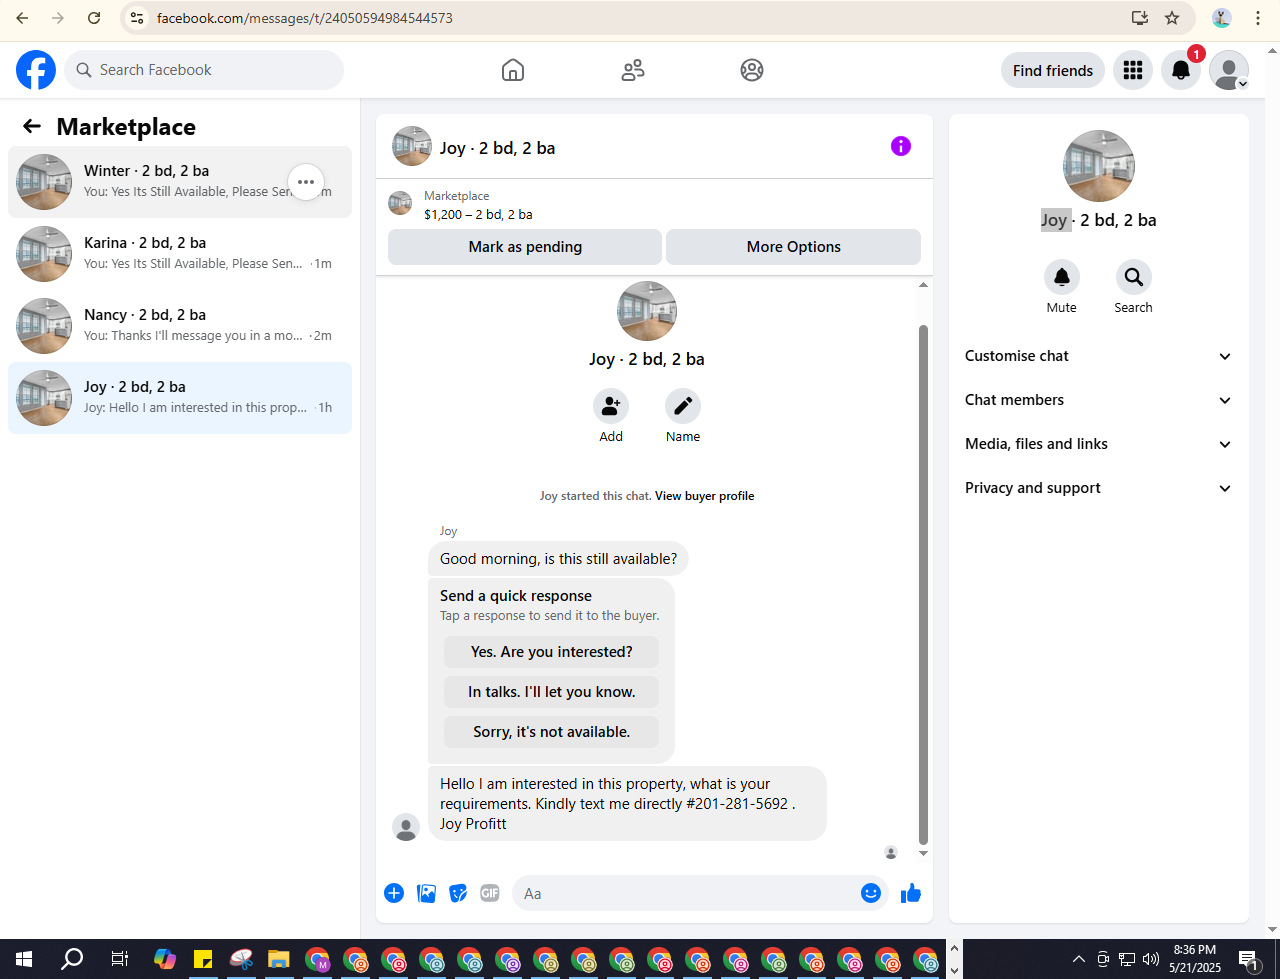Open the Facebook menu grid icon
Image resolution: width=1280 pixels, height=979 pixels.
(x=1133, y=70)
